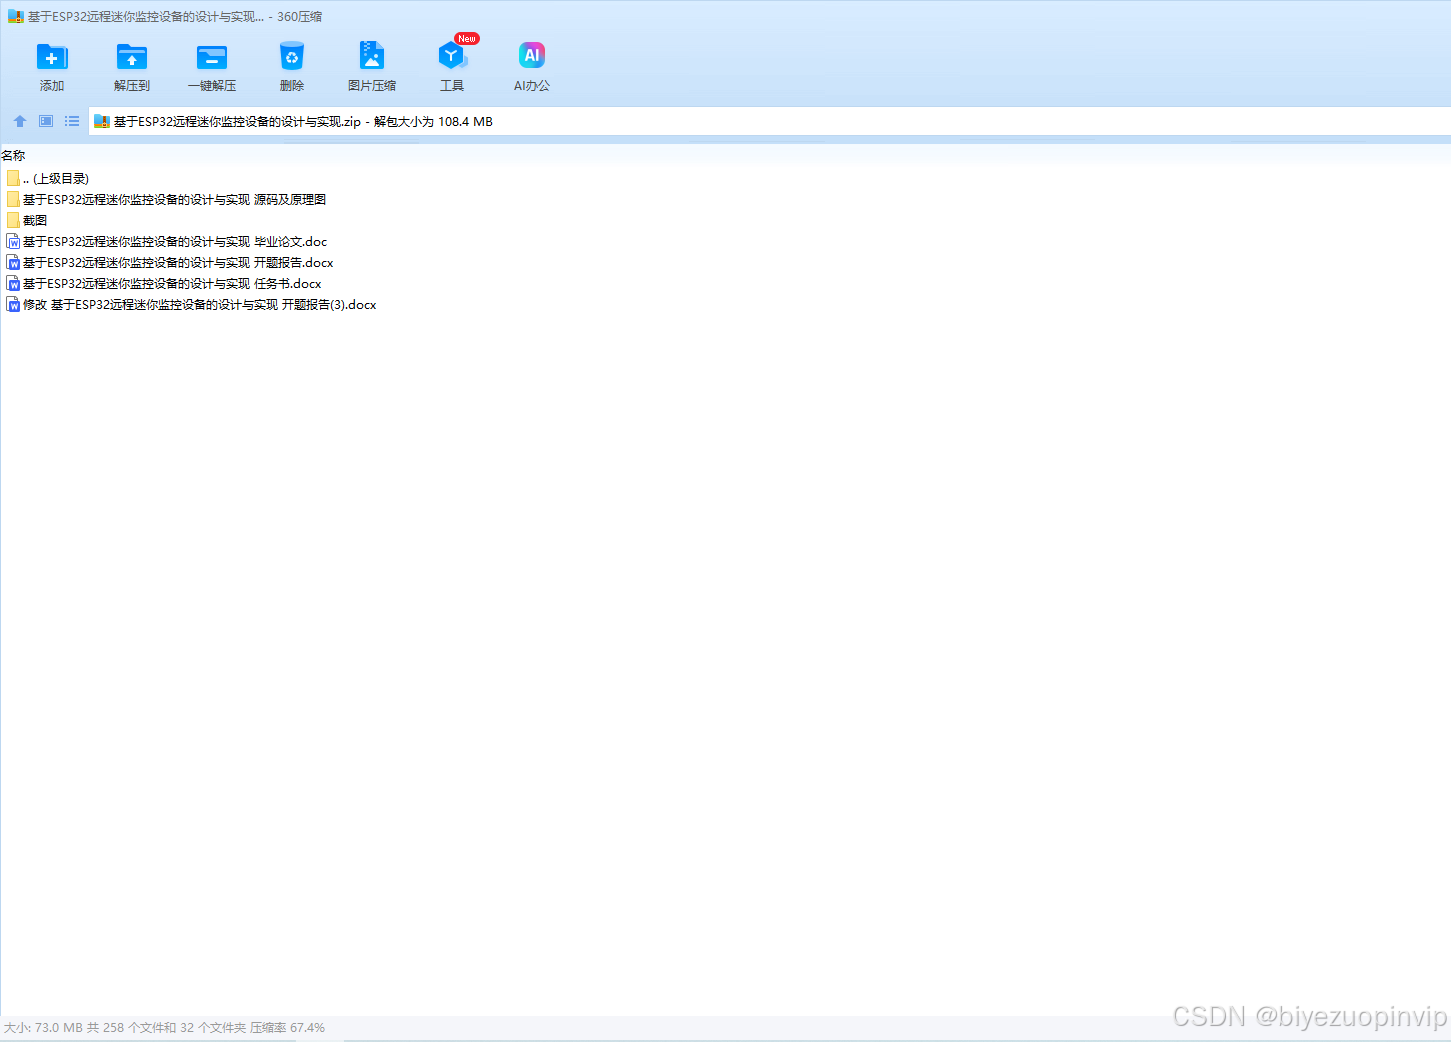
Task: Select the .. (上级目录) parent folder row
Action: [x=47, y=178]
